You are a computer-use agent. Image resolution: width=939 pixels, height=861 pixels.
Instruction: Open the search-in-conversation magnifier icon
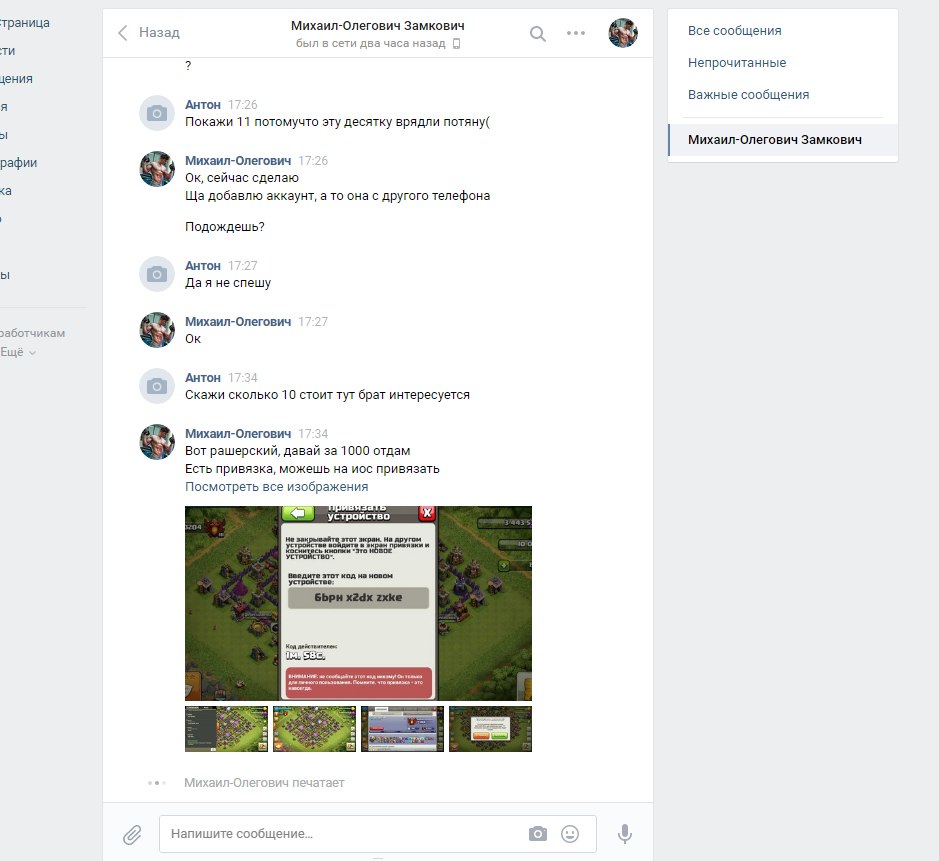tap(538, 34)
